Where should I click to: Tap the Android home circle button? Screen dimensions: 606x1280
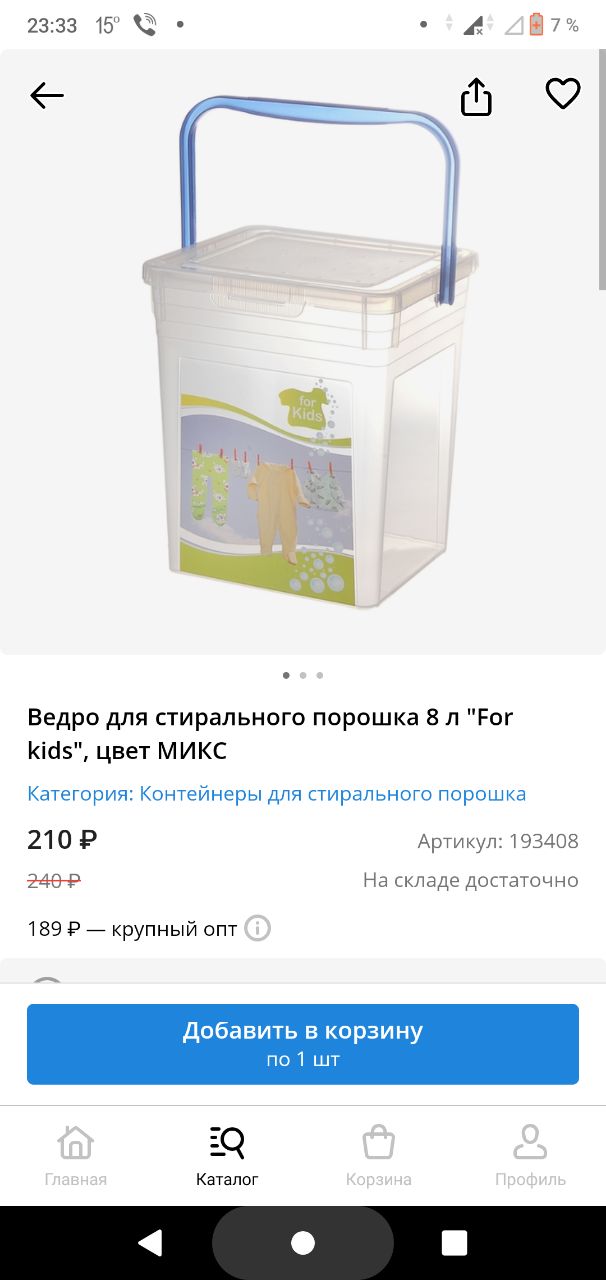(x=303, y=1243)
